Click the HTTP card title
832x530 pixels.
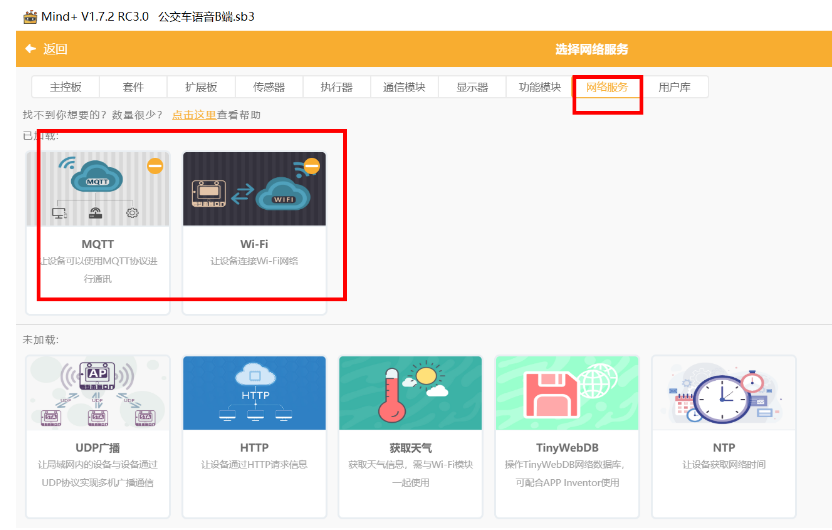click(x=254, y=448)
